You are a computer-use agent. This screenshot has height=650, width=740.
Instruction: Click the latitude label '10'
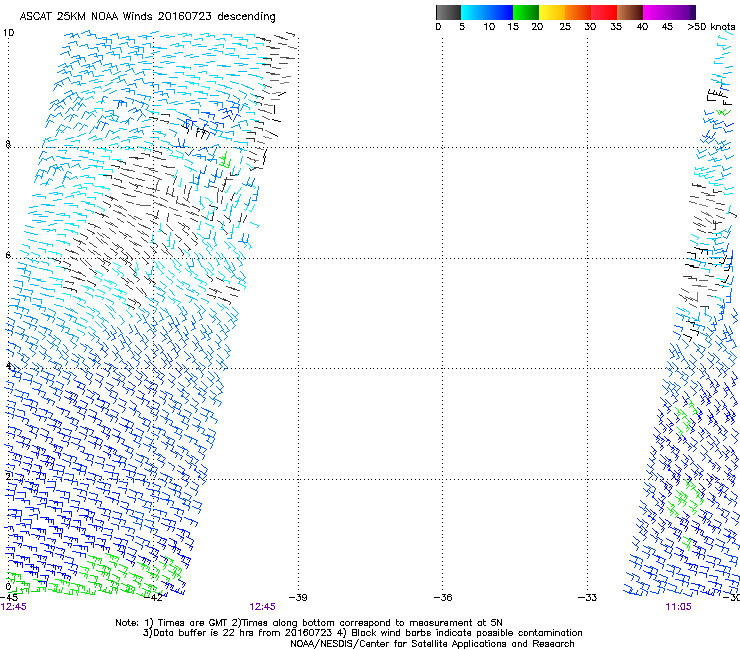(8, 33)
